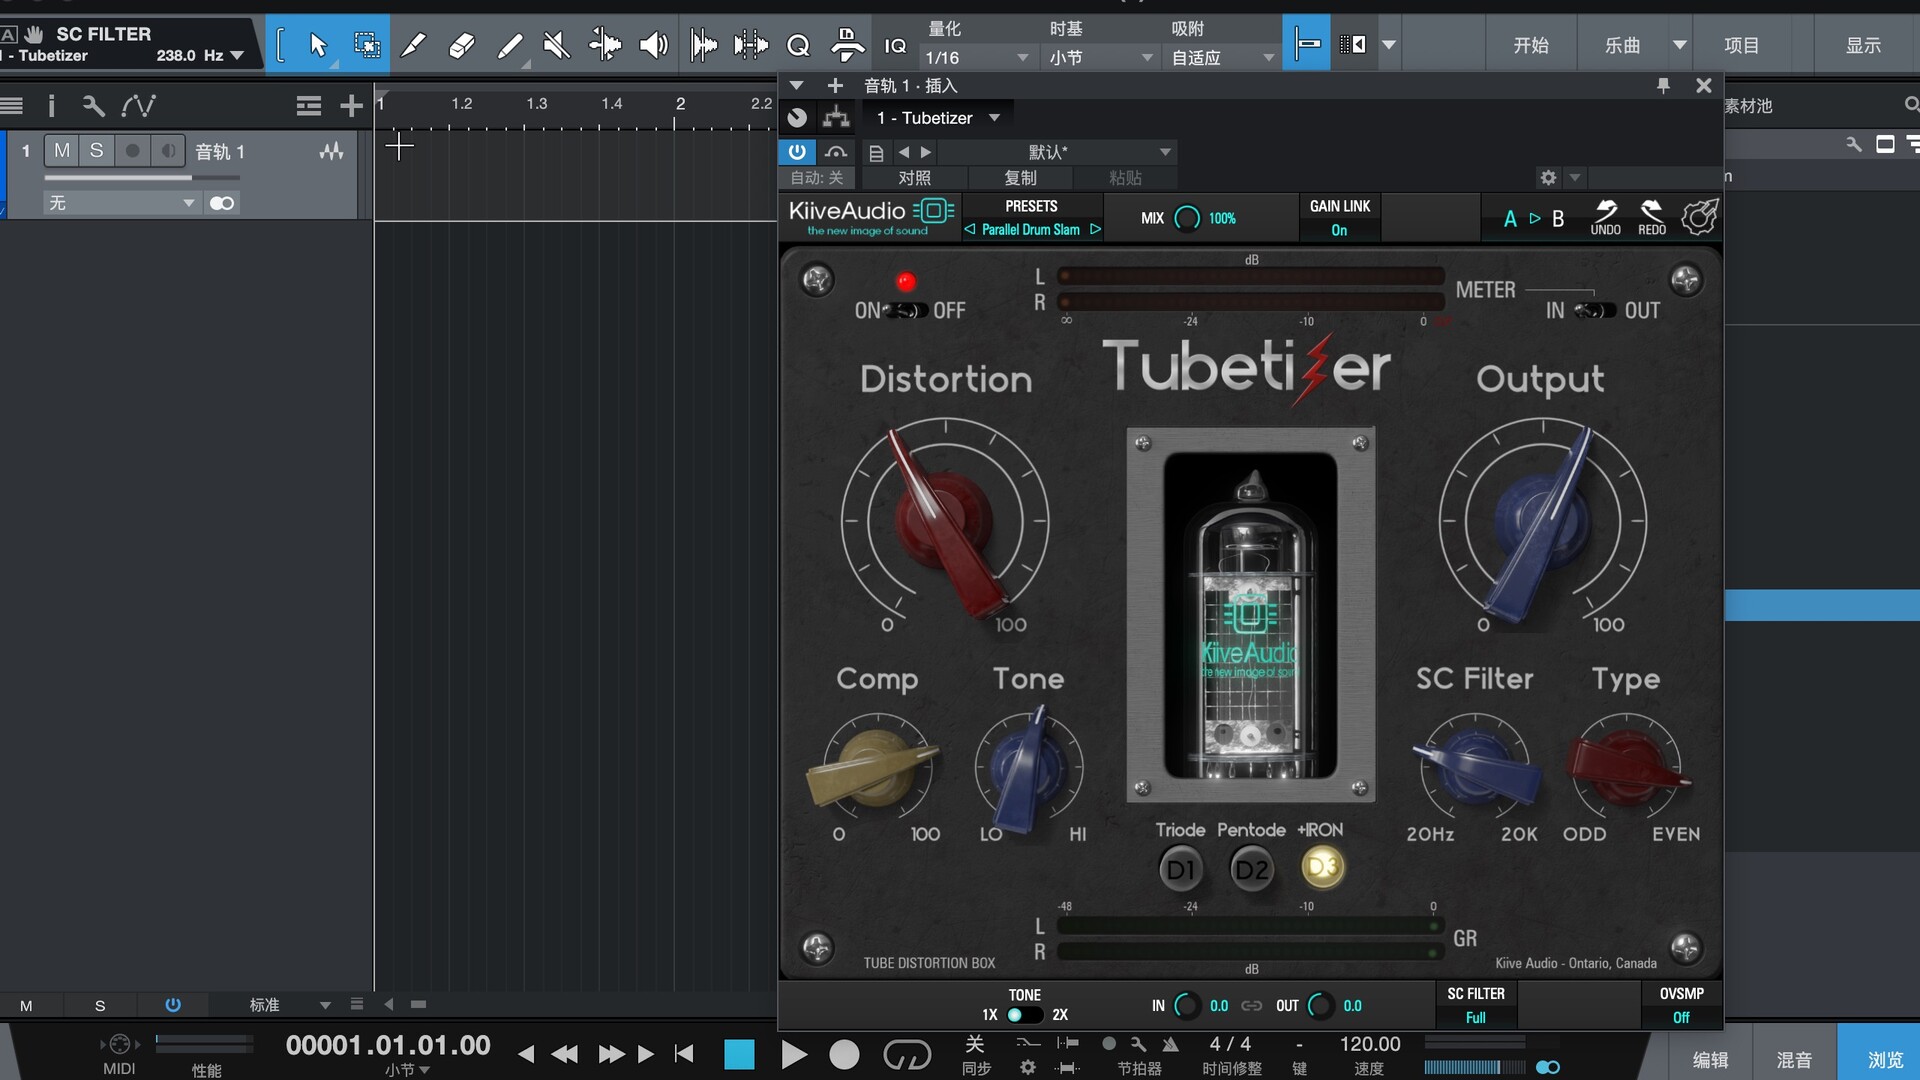The image size is (1920, 1080).
Task: Toggle the TONE 1X/2X switch
Action: click(1023, 1015)
